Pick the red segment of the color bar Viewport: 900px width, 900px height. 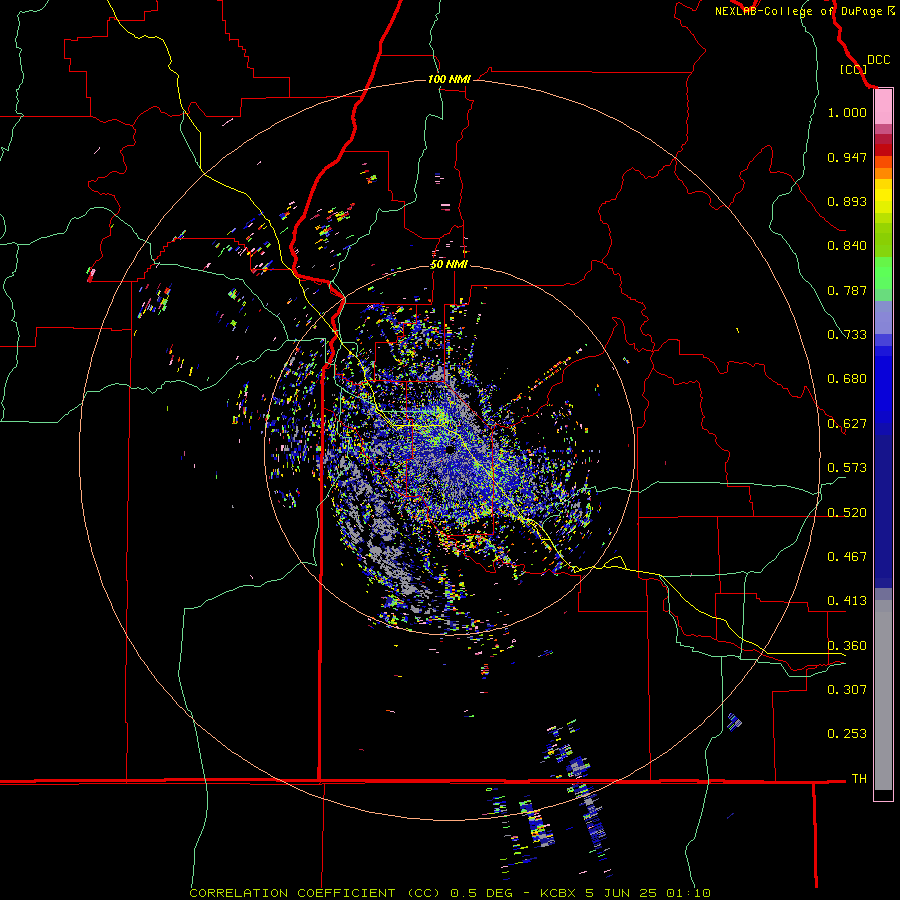click(x=883, y=150)
